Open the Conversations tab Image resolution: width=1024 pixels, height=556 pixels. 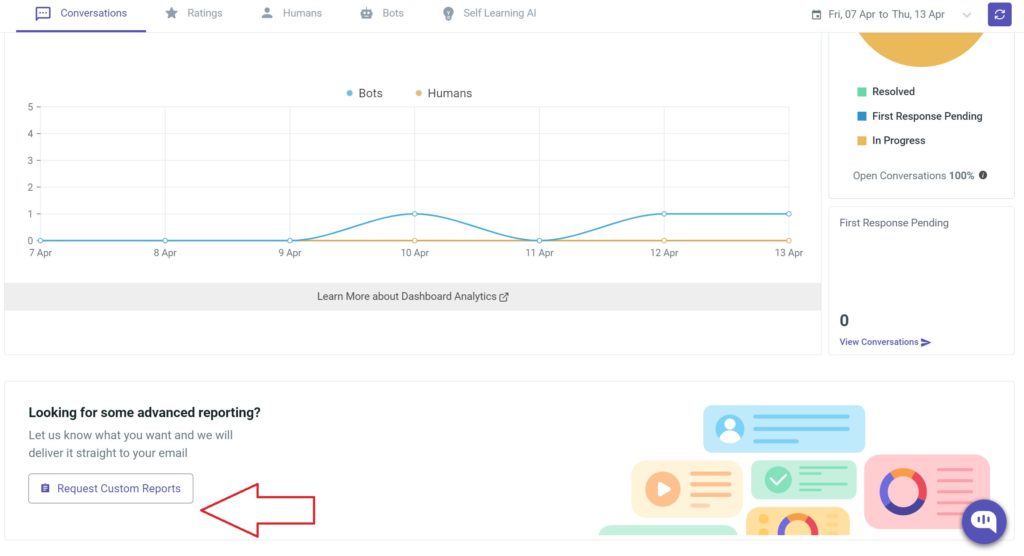coord(81,14)
